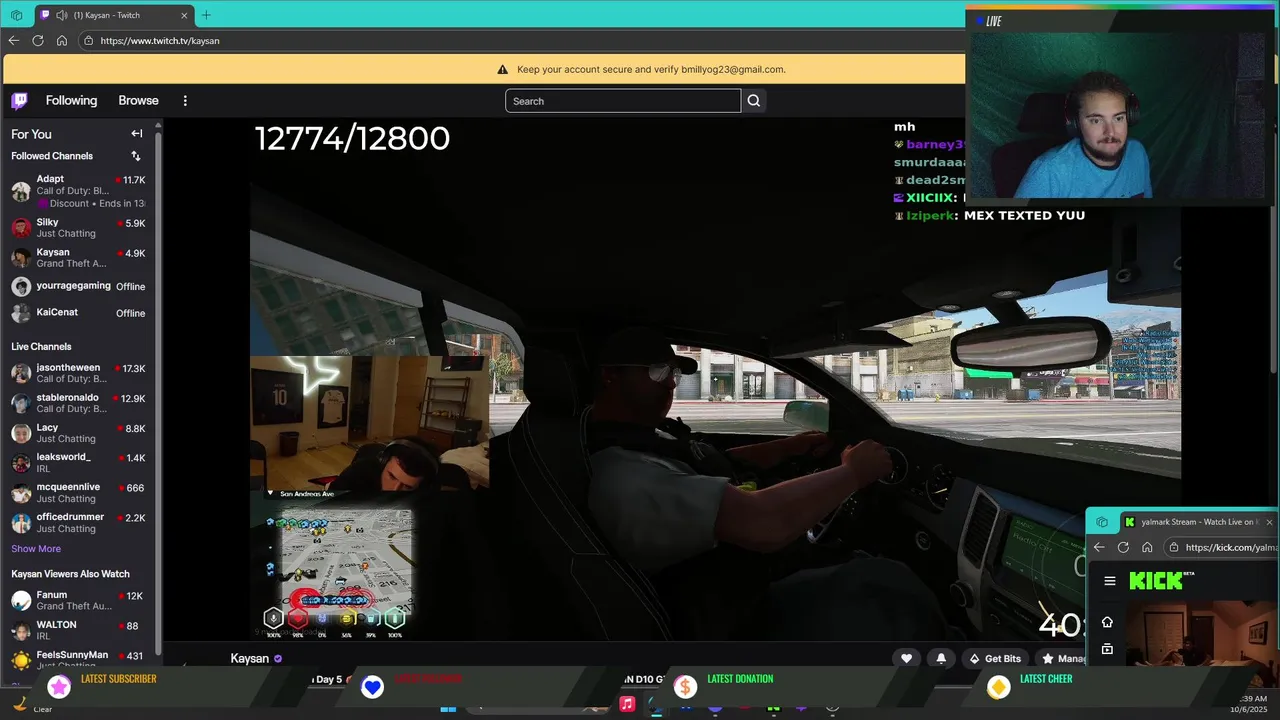
Task: Open FeelsSunnyMan channel in sidebar
Action: tap(79, 660)
